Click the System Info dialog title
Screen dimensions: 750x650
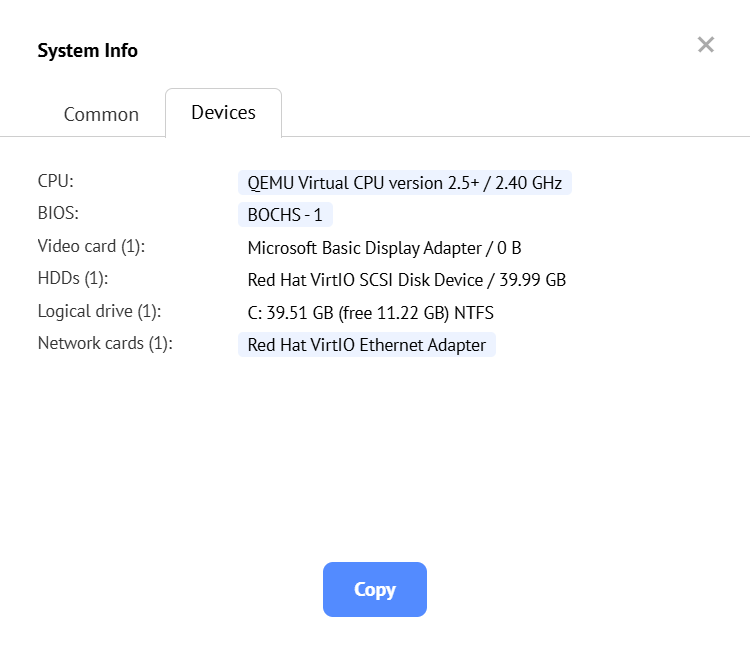[87, 51]
